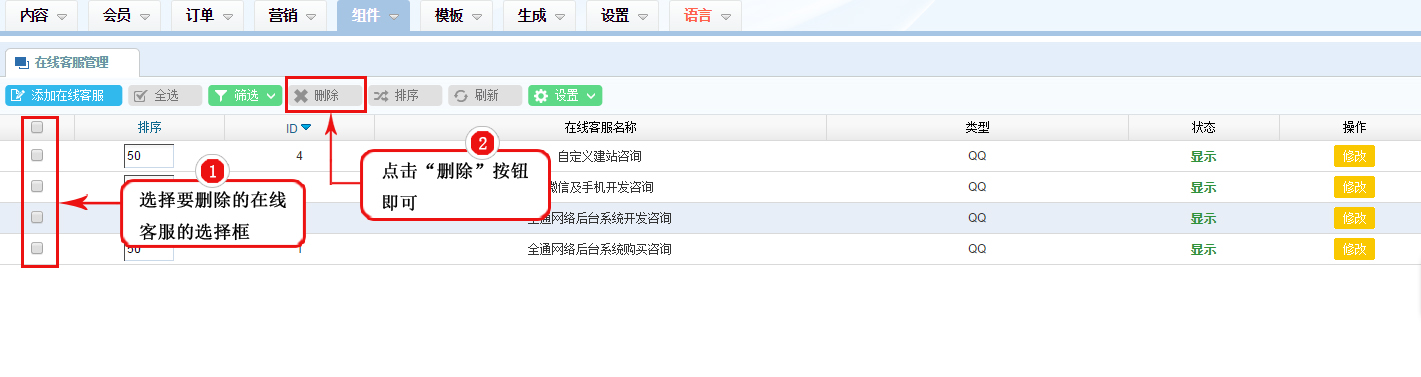Click the 删除 X icon
This screenshot has width=1421, height=377.
pyautogui.click(x=300, y=96)
